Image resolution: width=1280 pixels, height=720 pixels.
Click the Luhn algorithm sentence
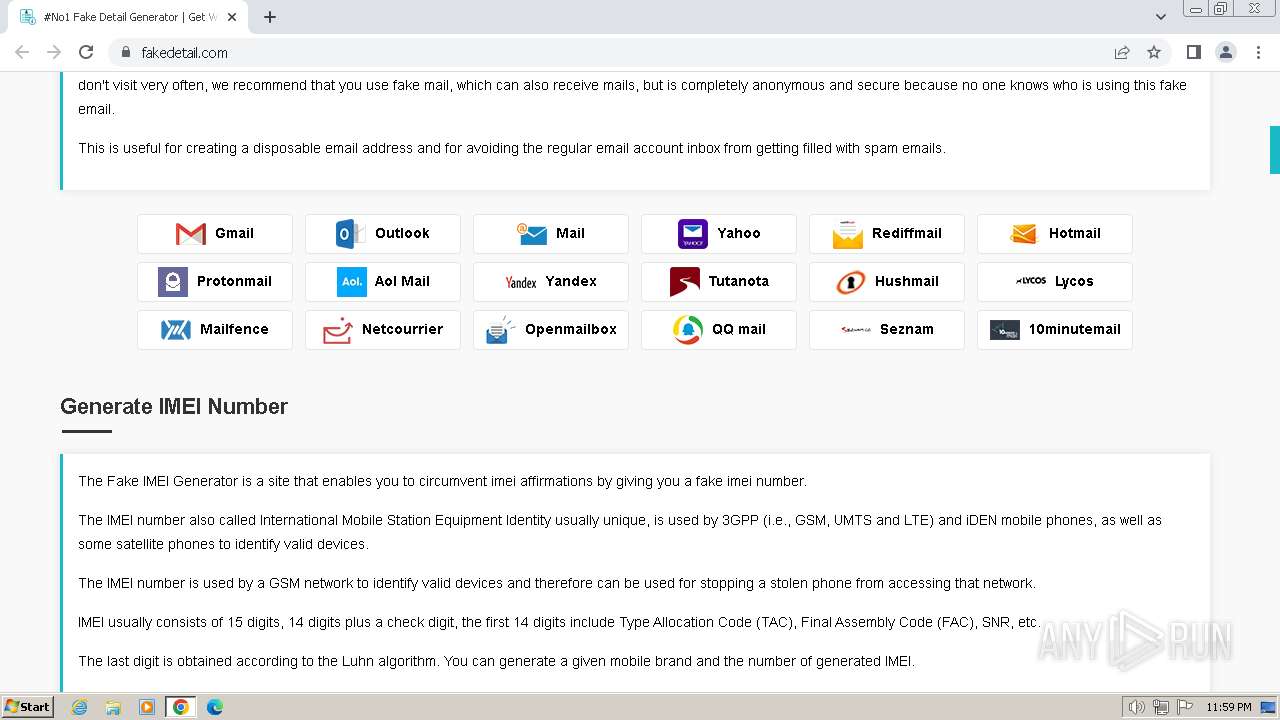pos(496,661)
